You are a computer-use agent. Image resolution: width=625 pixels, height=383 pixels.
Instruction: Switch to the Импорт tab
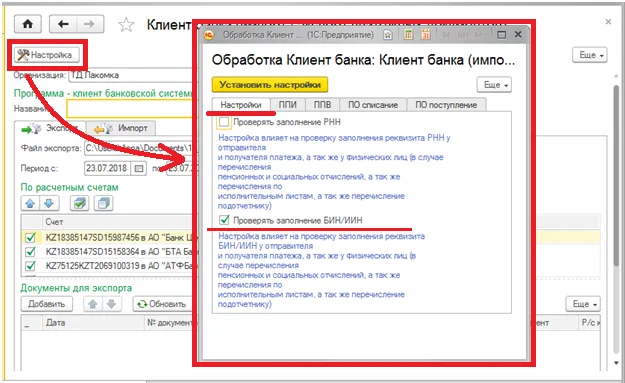pyautogui.click(x=121, y=128)
